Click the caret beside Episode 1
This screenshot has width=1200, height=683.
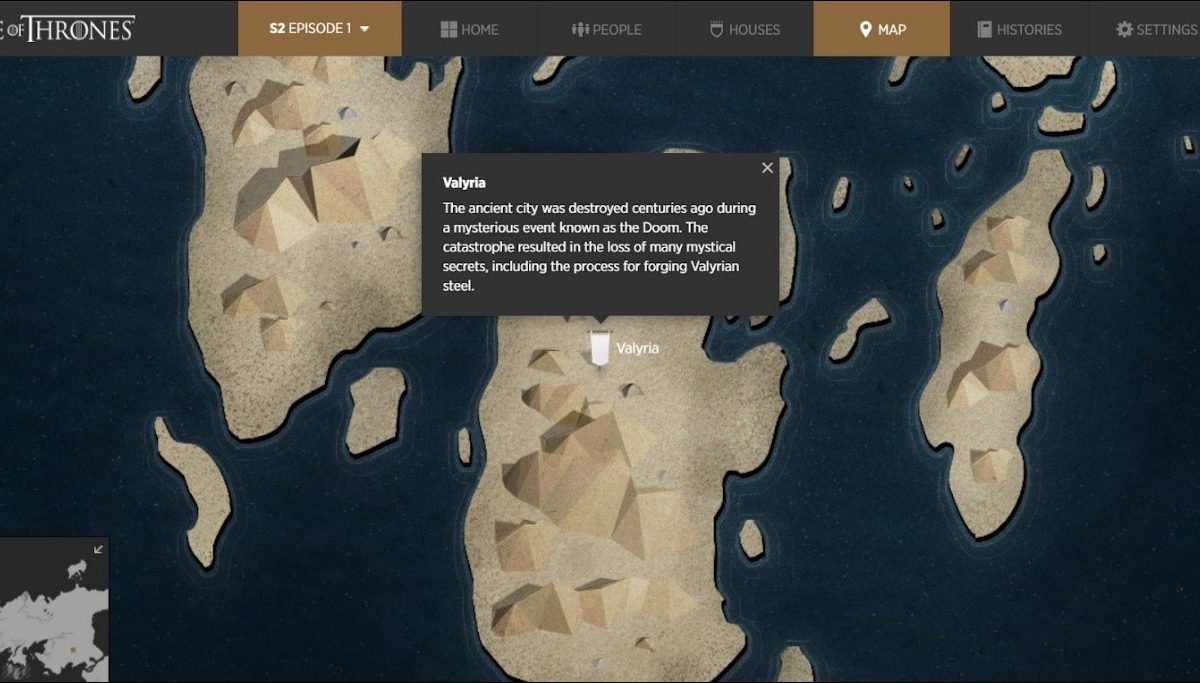click(x=364, y=29)
